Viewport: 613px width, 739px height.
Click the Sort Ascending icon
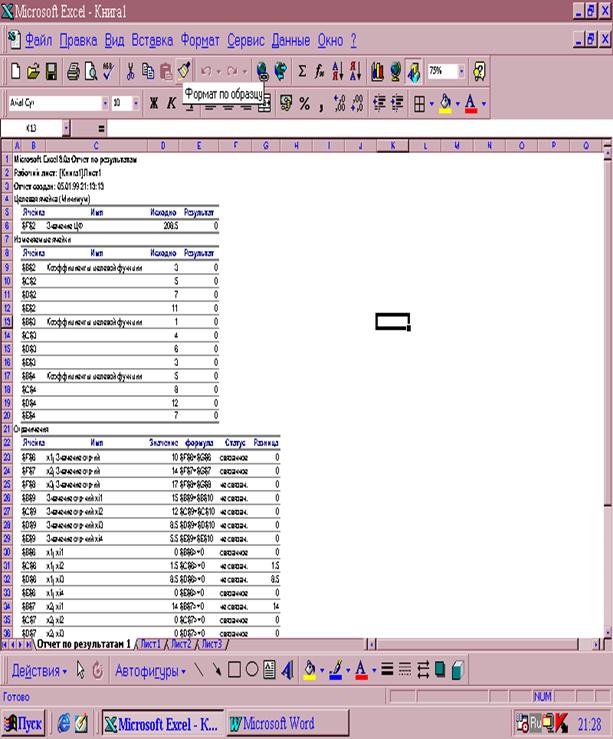coord(337,72)
